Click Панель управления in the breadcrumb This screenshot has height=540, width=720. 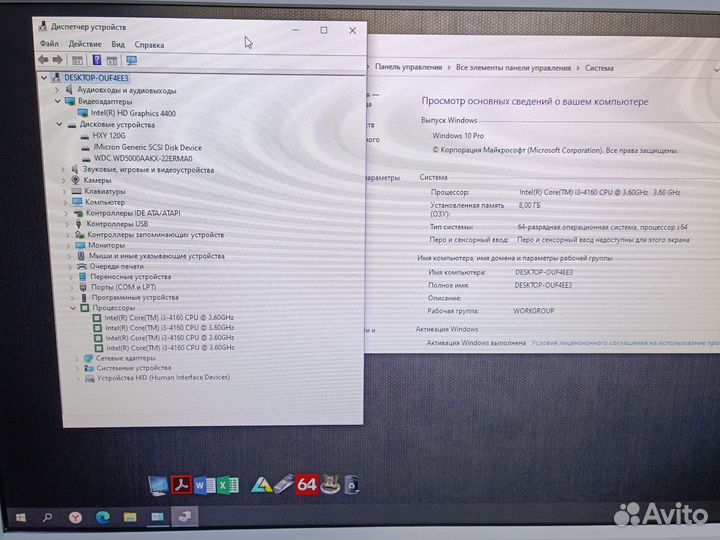[x=410, y=68]
